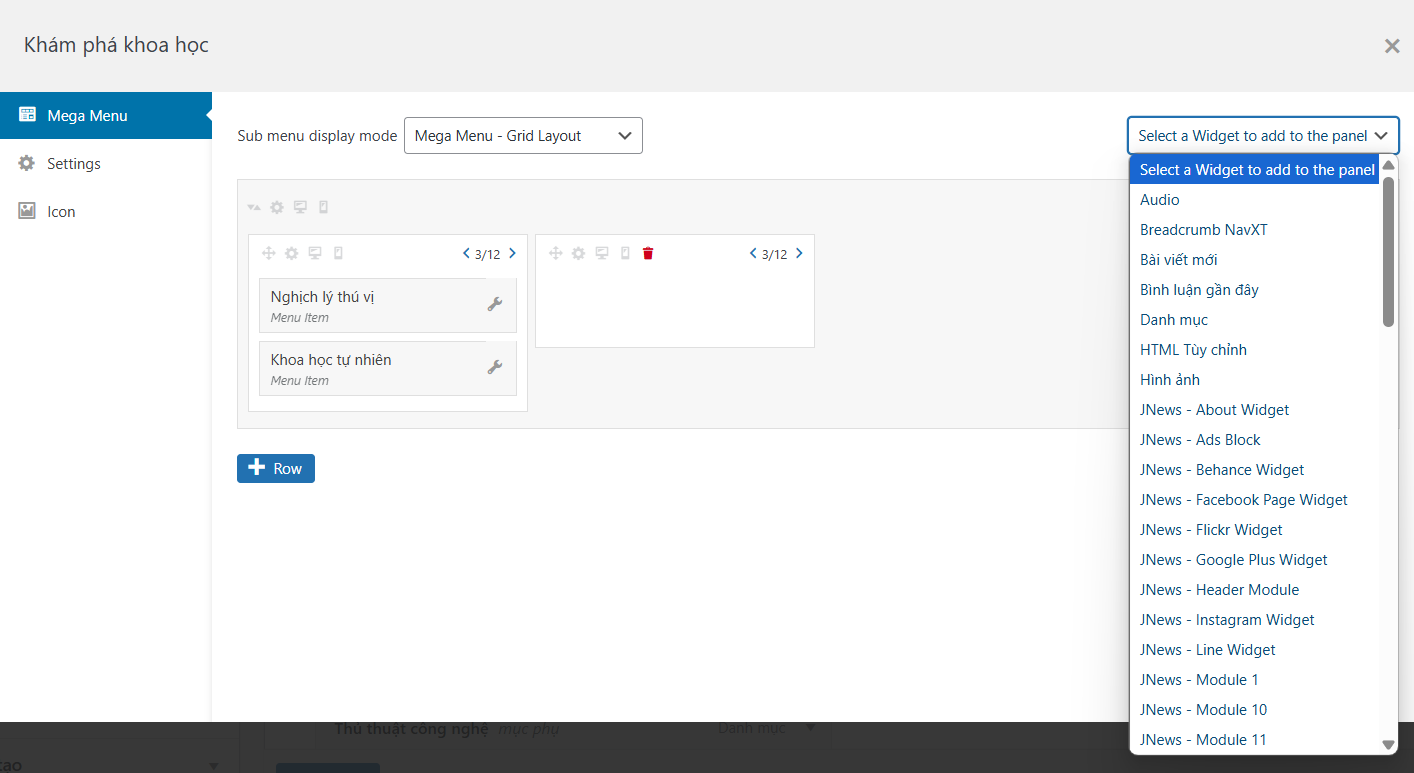
Task: Click the move handle of the first column
Action: 268,254
